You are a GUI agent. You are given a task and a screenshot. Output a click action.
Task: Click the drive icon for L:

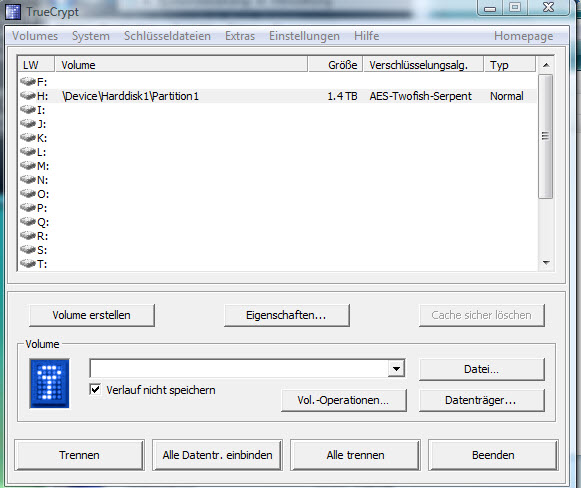click(x=28, y=152)
